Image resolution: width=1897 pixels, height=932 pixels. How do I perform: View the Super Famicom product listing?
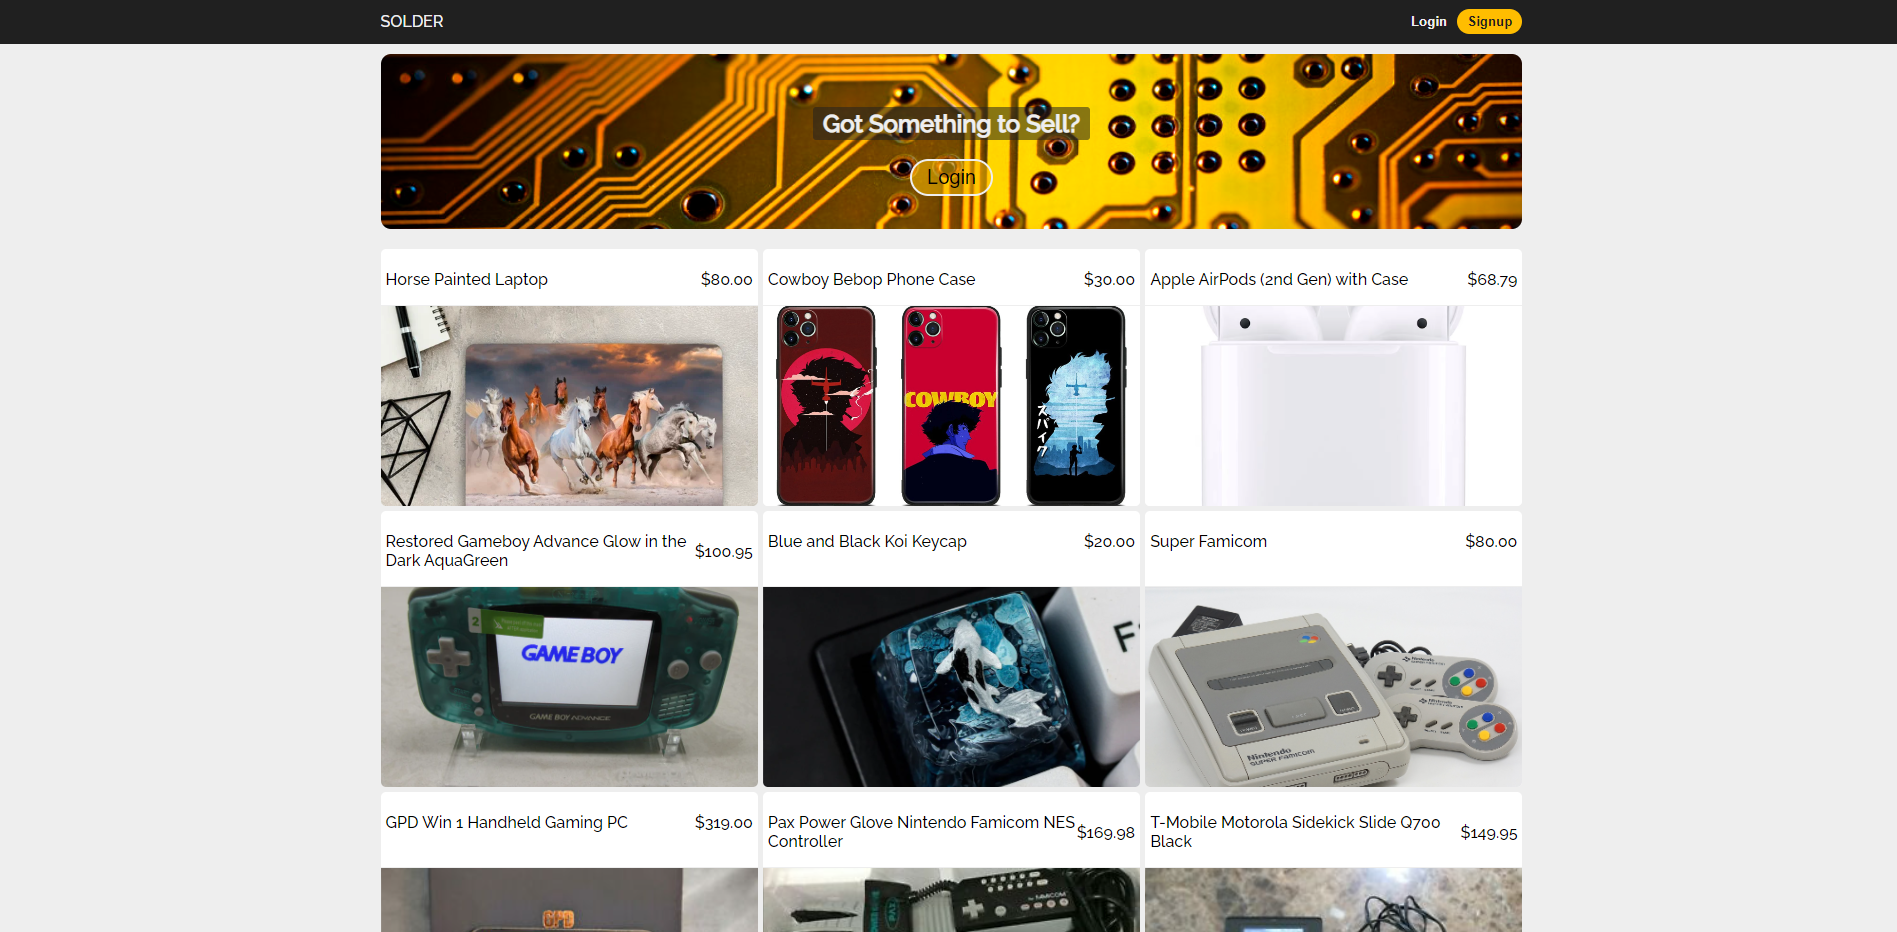(1208, 541)
